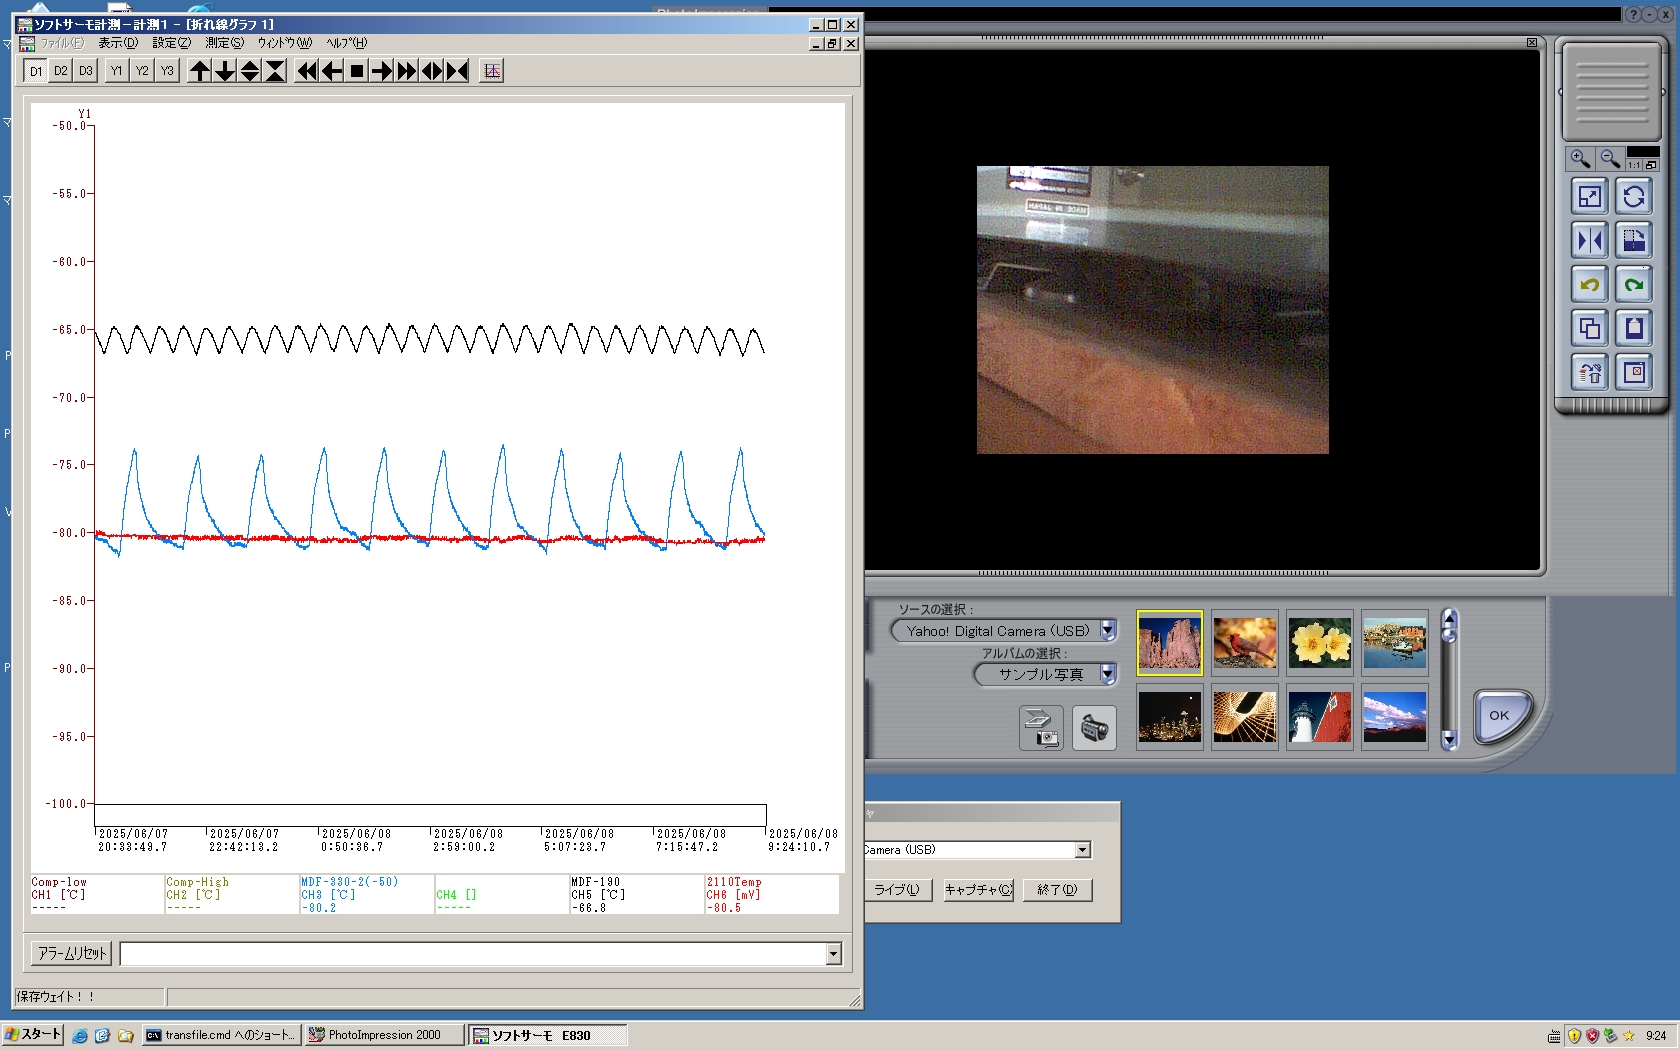Viewport: 1680px width, 1050px height.
Task: Open the graph cursor chart icon
Action: point(491,71)
